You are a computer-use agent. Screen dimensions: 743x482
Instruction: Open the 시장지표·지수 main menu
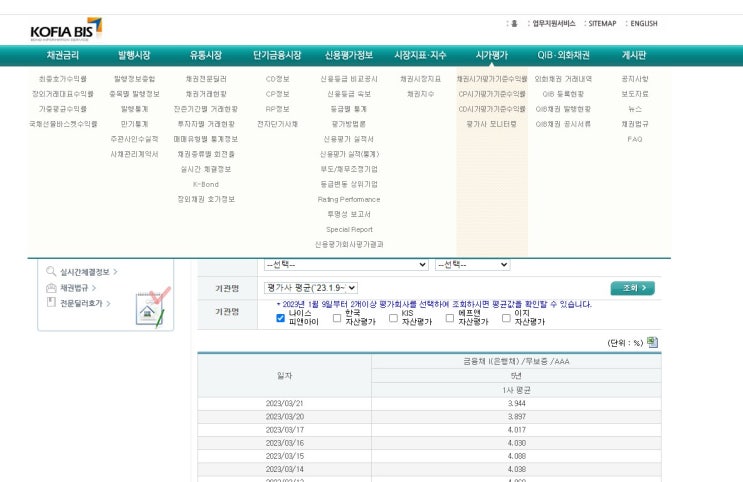coord(420,55)
